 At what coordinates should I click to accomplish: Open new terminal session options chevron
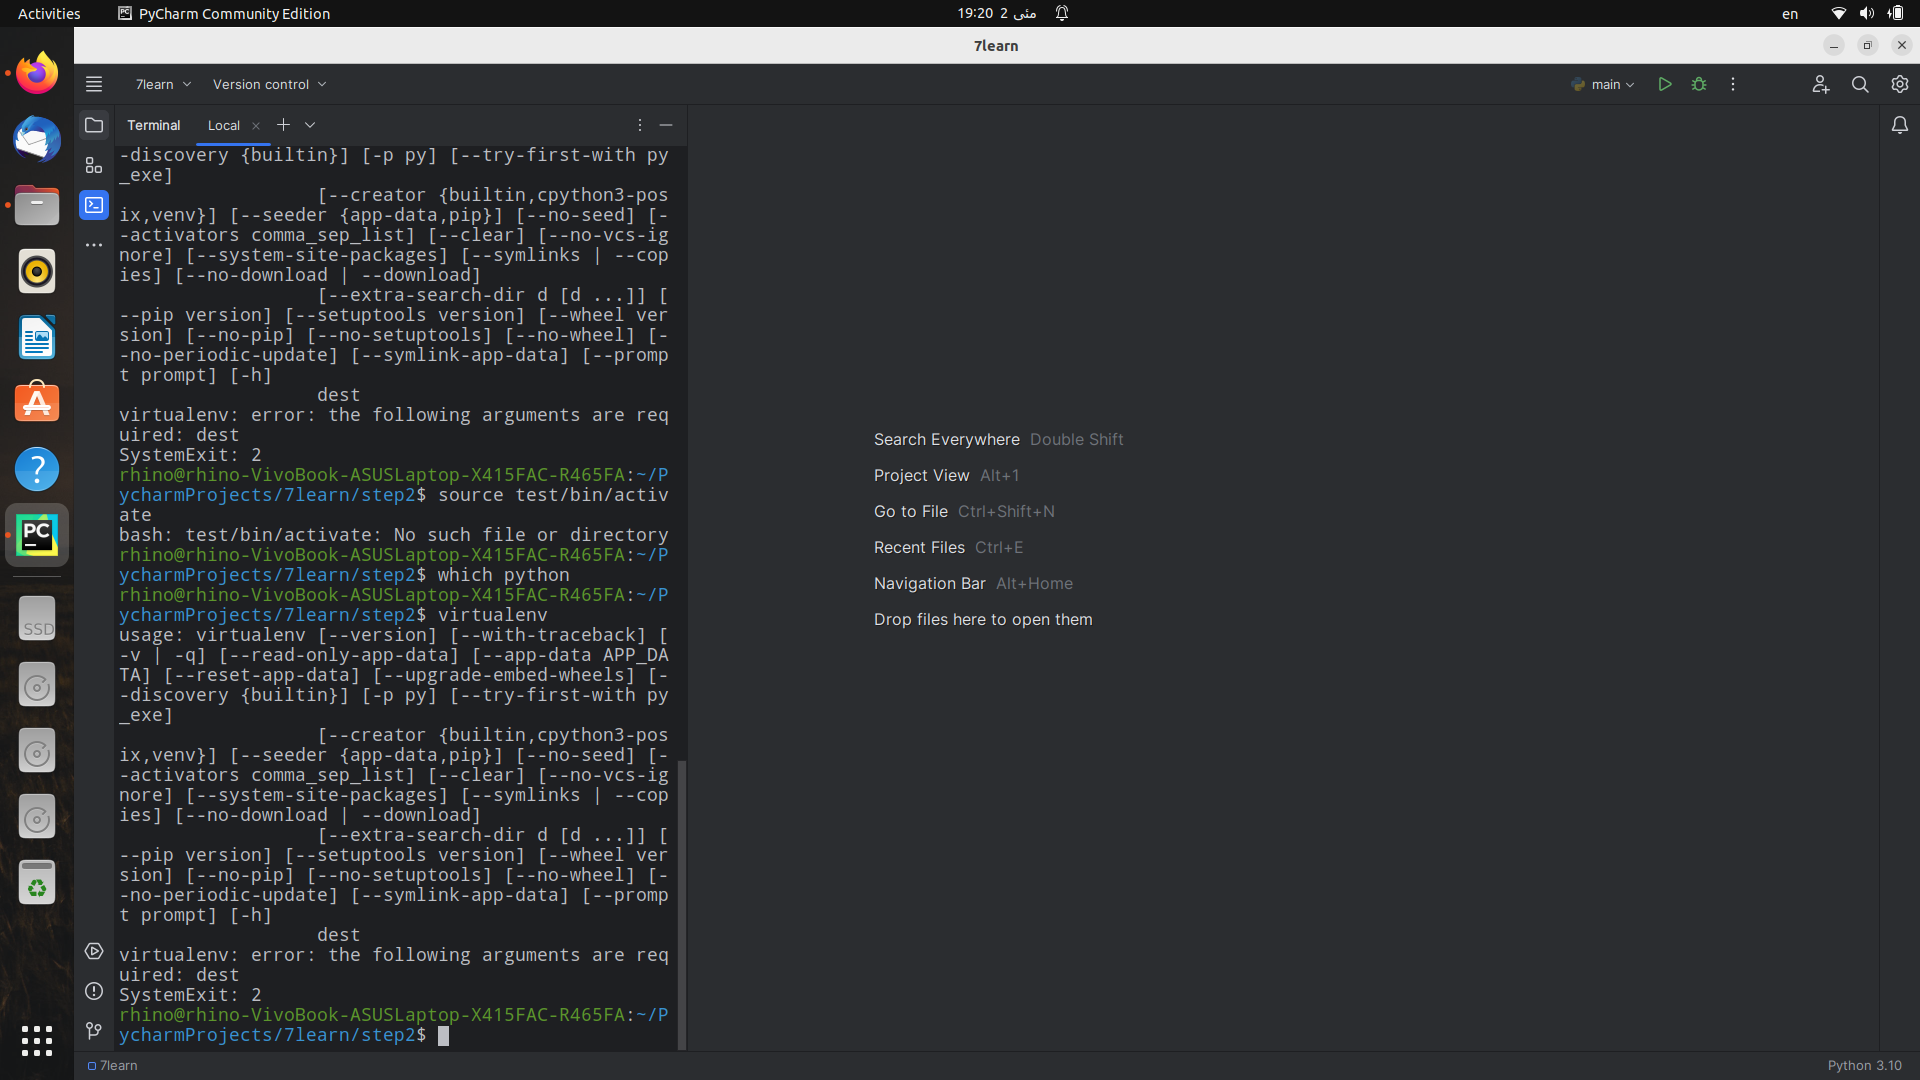[x=310, y=125]
